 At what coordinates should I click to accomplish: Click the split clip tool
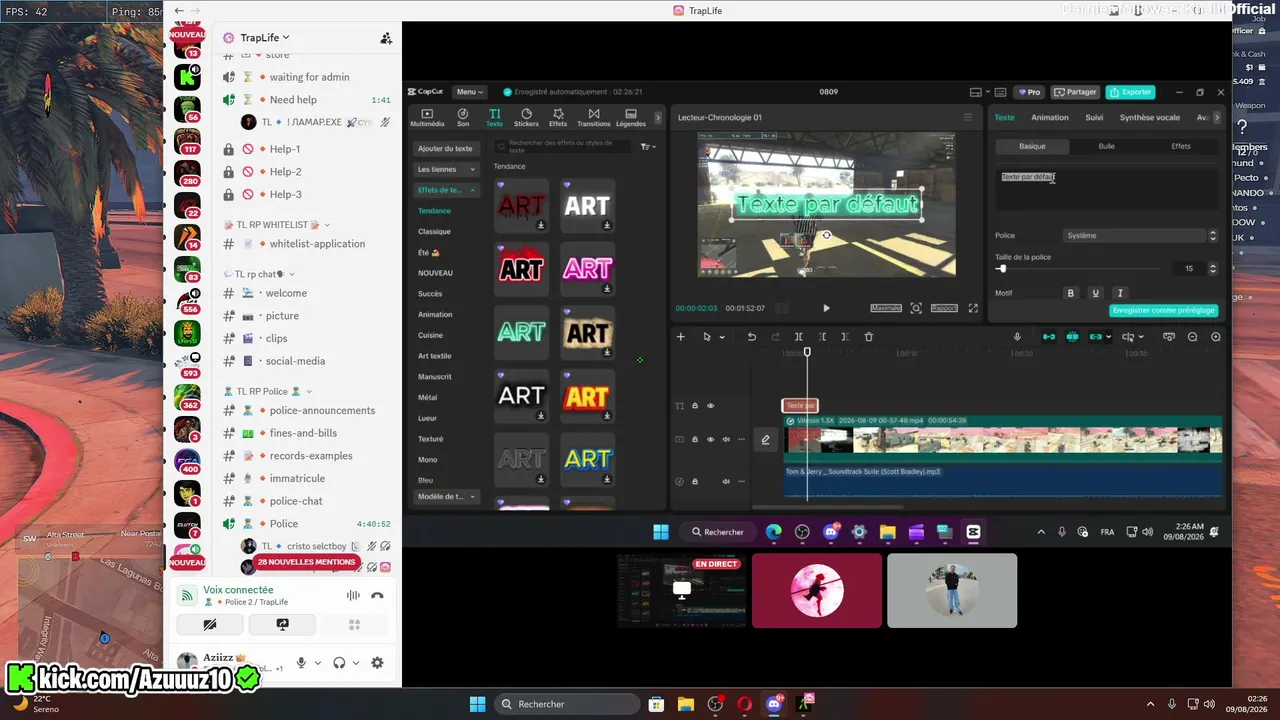[798, 337]
